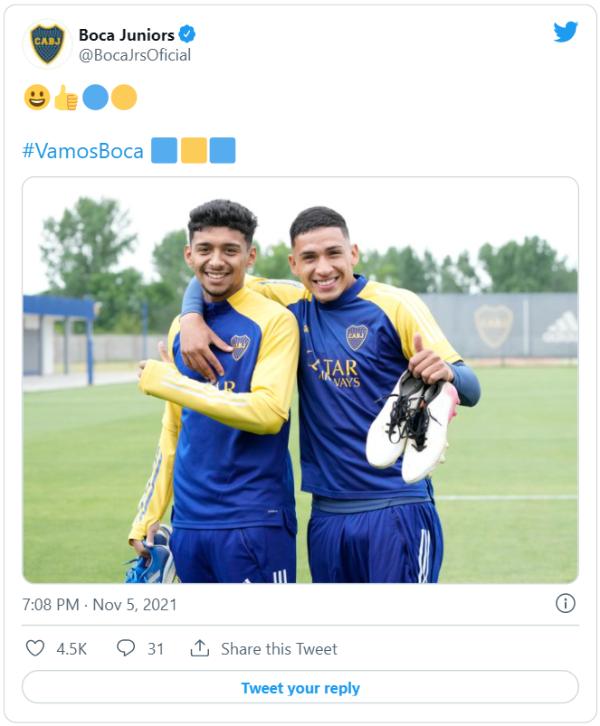Click the 7:08 PM Nov 5, 2021 timestamp
This screenshot has height=726, width=600.
point(99,605)
